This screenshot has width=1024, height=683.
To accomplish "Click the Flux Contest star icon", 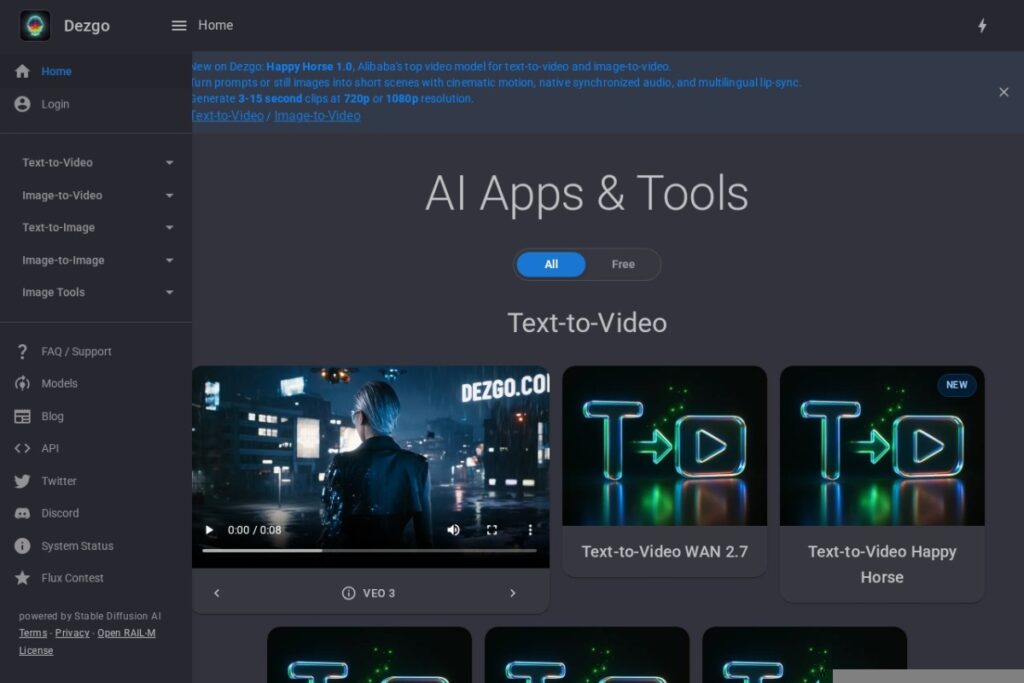I will click(x=22, y=578).
